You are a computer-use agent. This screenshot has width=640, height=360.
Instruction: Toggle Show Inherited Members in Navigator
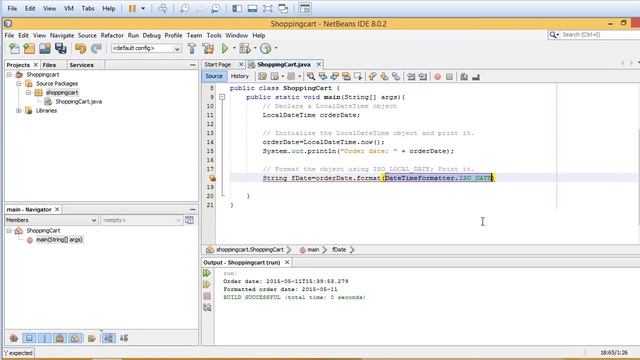pyautogui.click(x=14, y=338)
